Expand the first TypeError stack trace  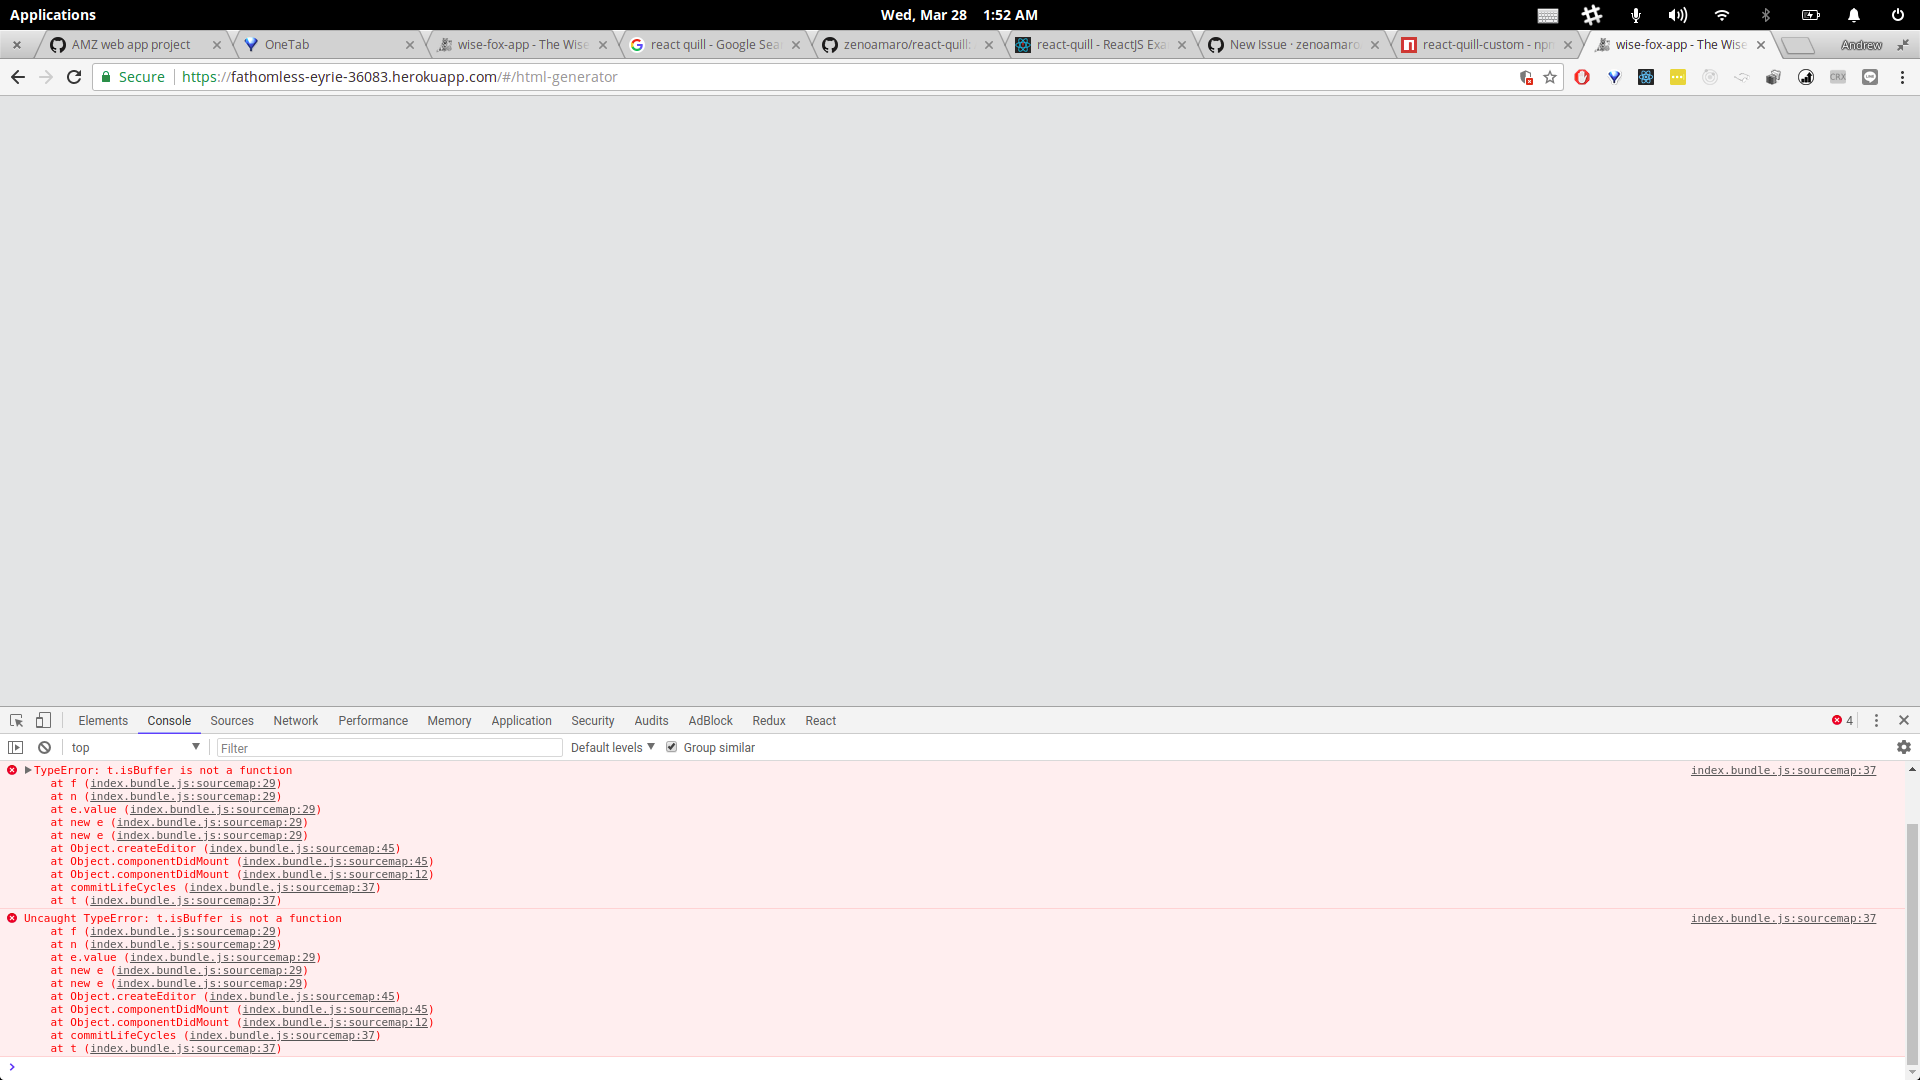click(28, 770)
